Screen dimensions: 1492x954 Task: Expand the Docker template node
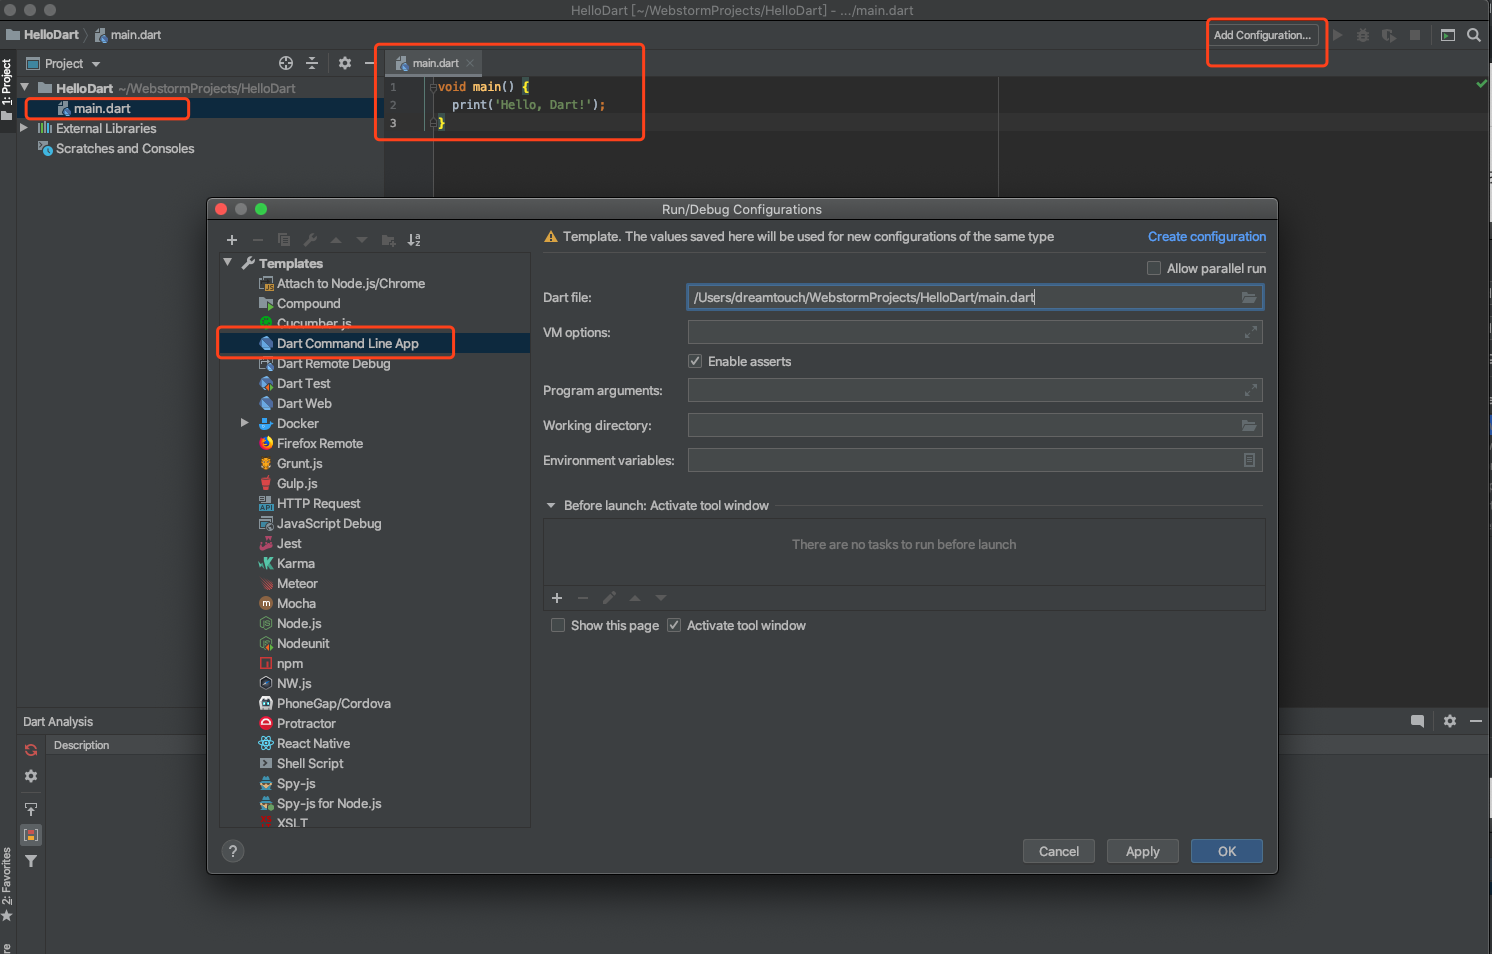coord(244,423)
